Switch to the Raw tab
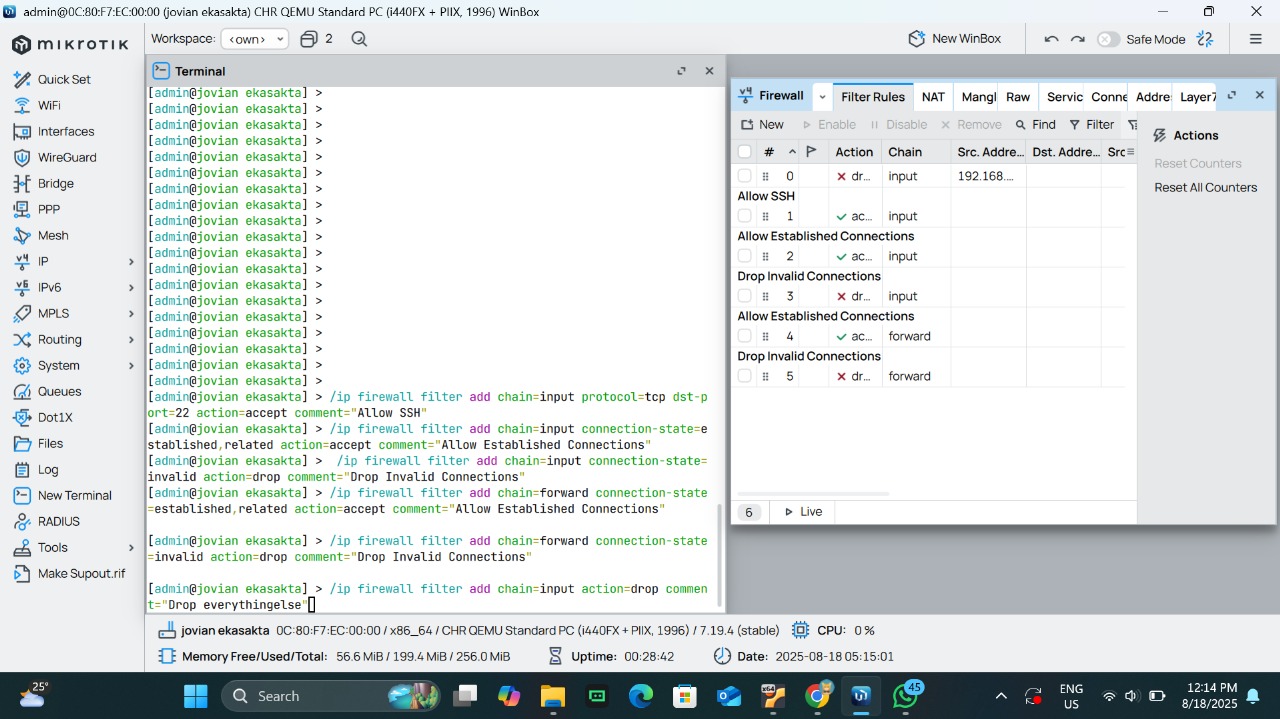Viewport: 1280px width, 719px height. [1017, 97]
